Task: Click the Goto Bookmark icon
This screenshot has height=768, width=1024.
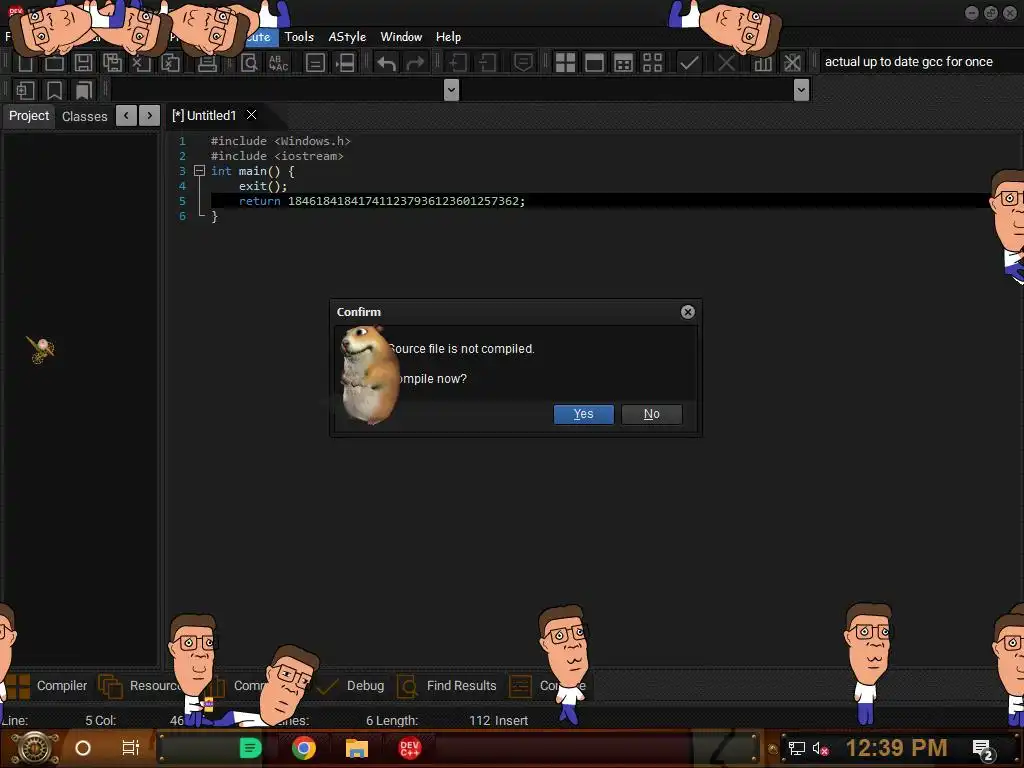Action: 84,90
